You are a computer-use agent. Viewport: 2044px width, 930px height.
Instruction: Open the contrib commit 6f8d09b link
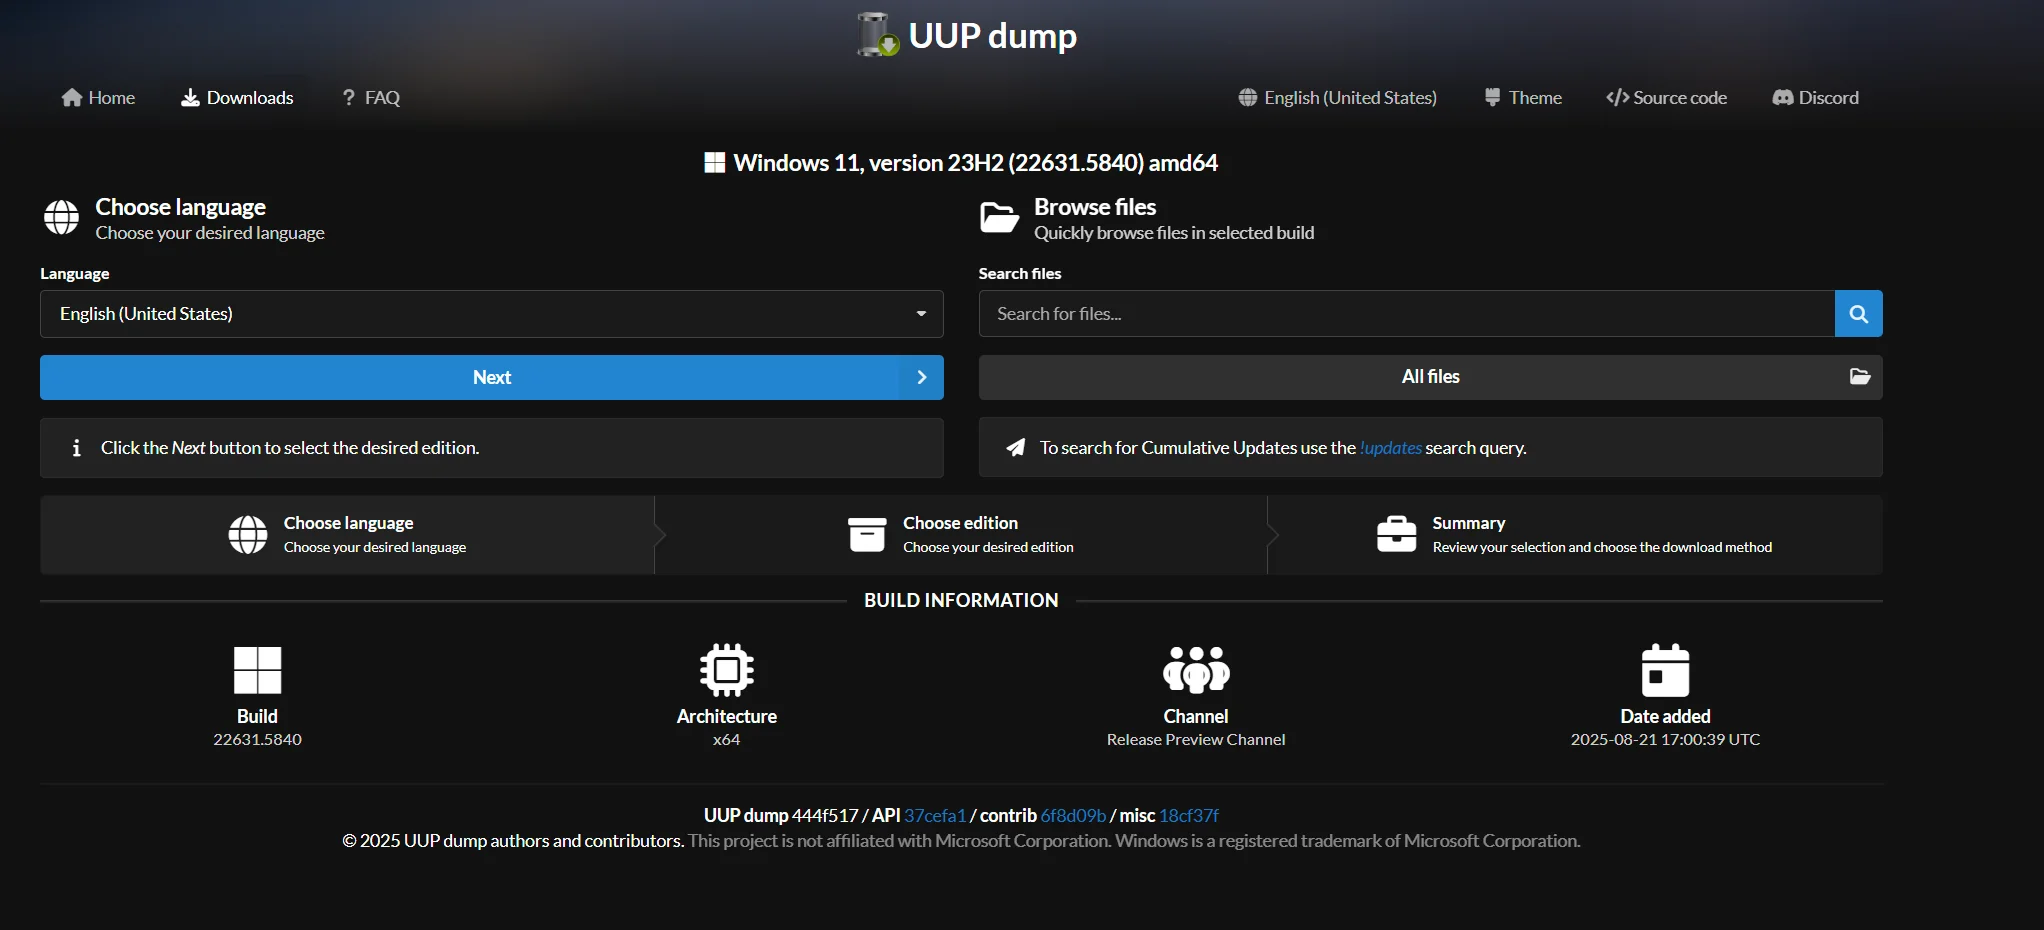click(1073, 815)
